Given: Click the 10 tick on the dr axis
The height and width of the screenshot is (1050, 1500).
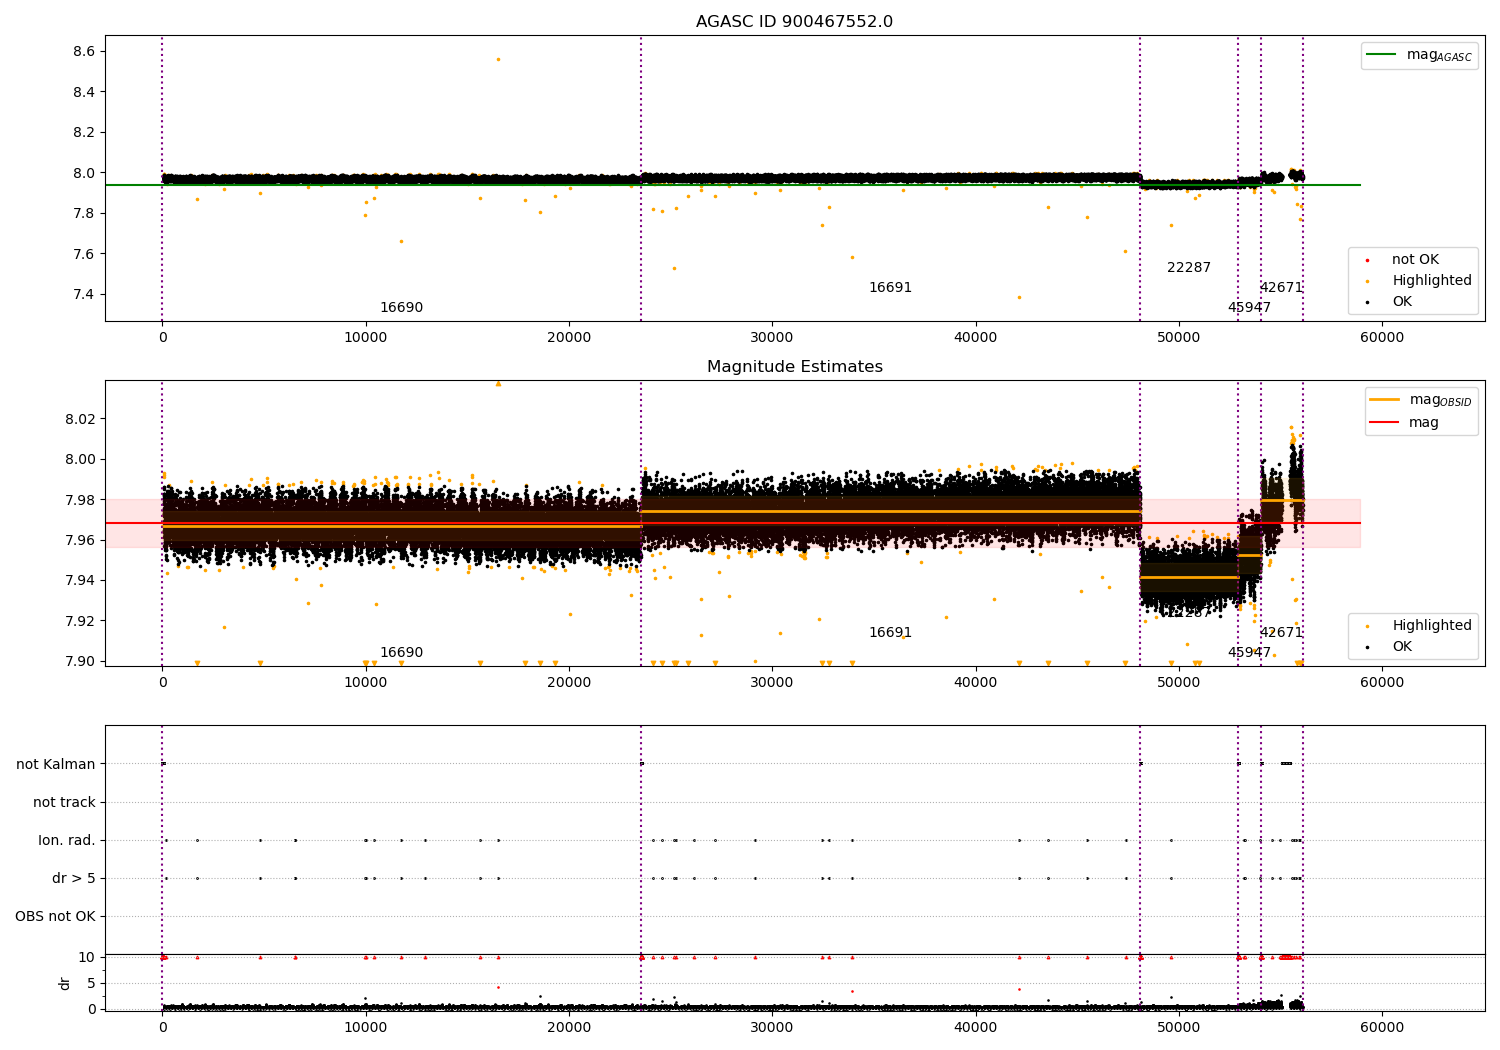Looking at the screenshot, I should (x=87, y=957).
